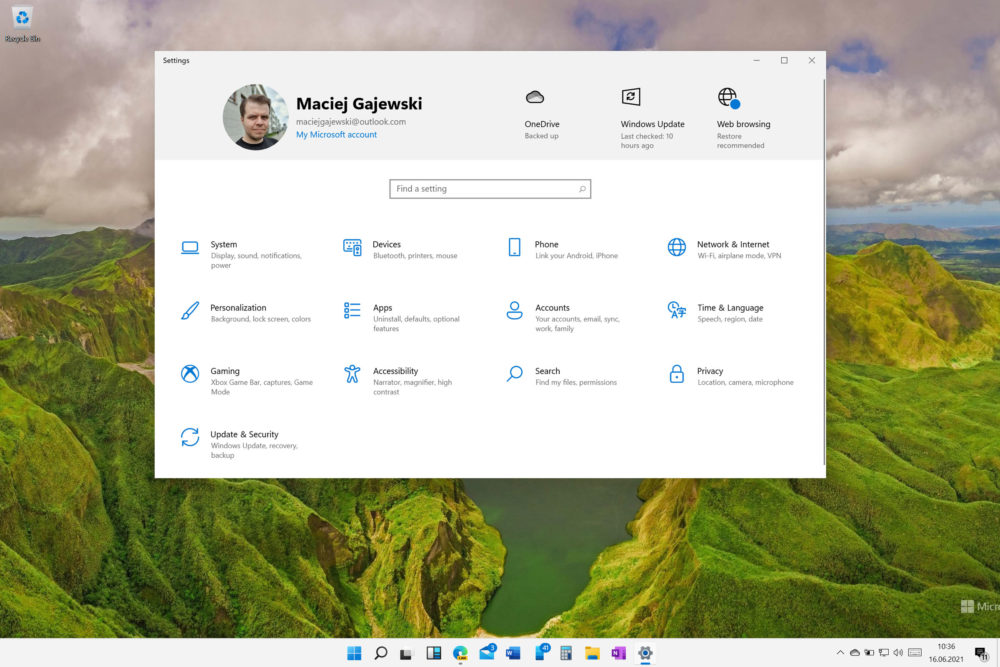1000x667 pixels.
Task: Click "Wi-Fi, airplane mode, VPN" description
Action: pyautogui.click(x=739, y=256)
